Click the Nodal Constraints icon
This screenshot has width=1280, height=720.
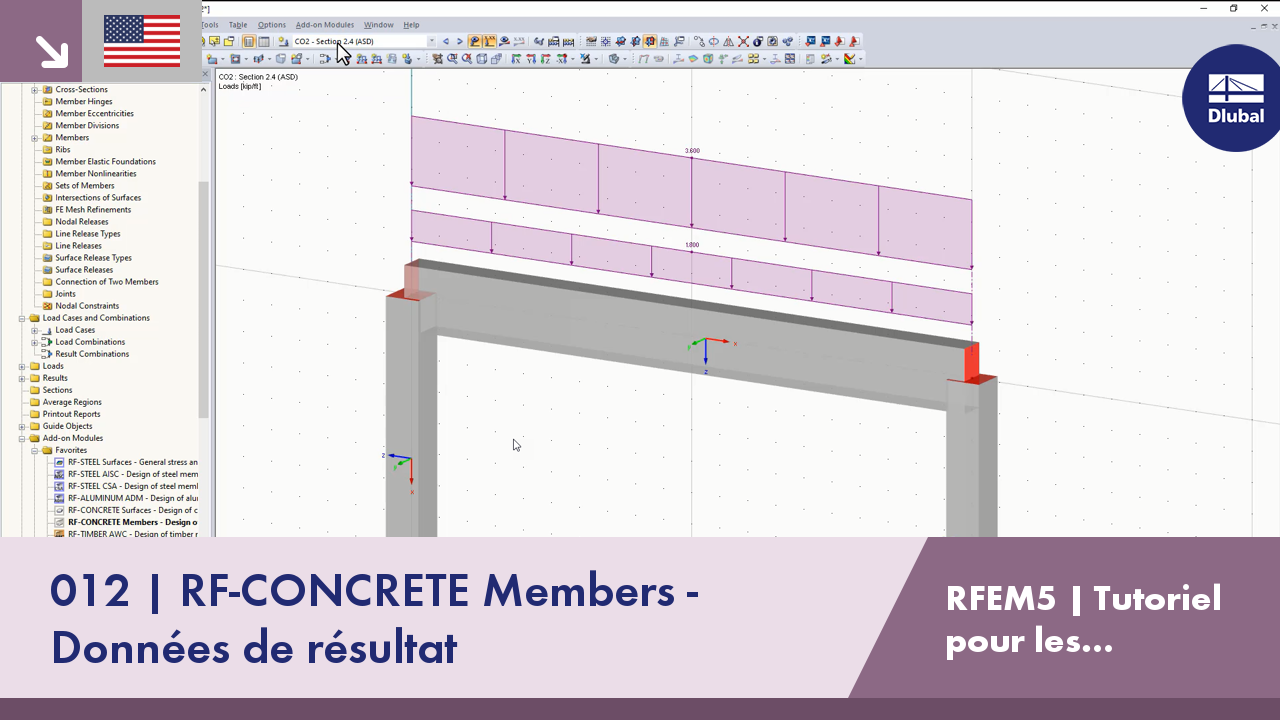pyautogui.click(x=47, y=305)
